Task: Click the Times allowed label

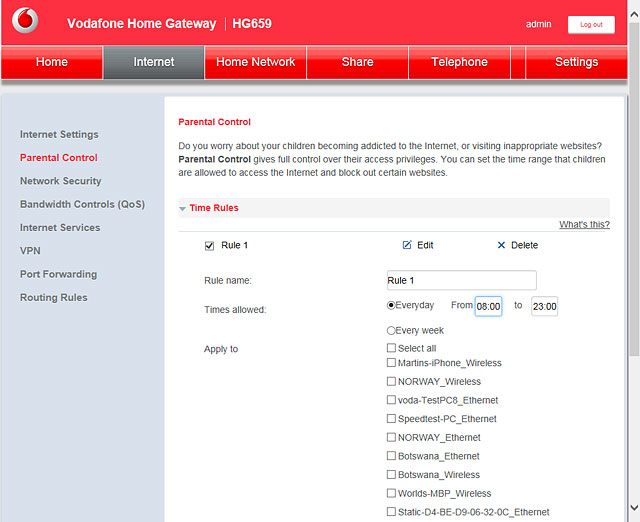Action: [x=235, y=310]
